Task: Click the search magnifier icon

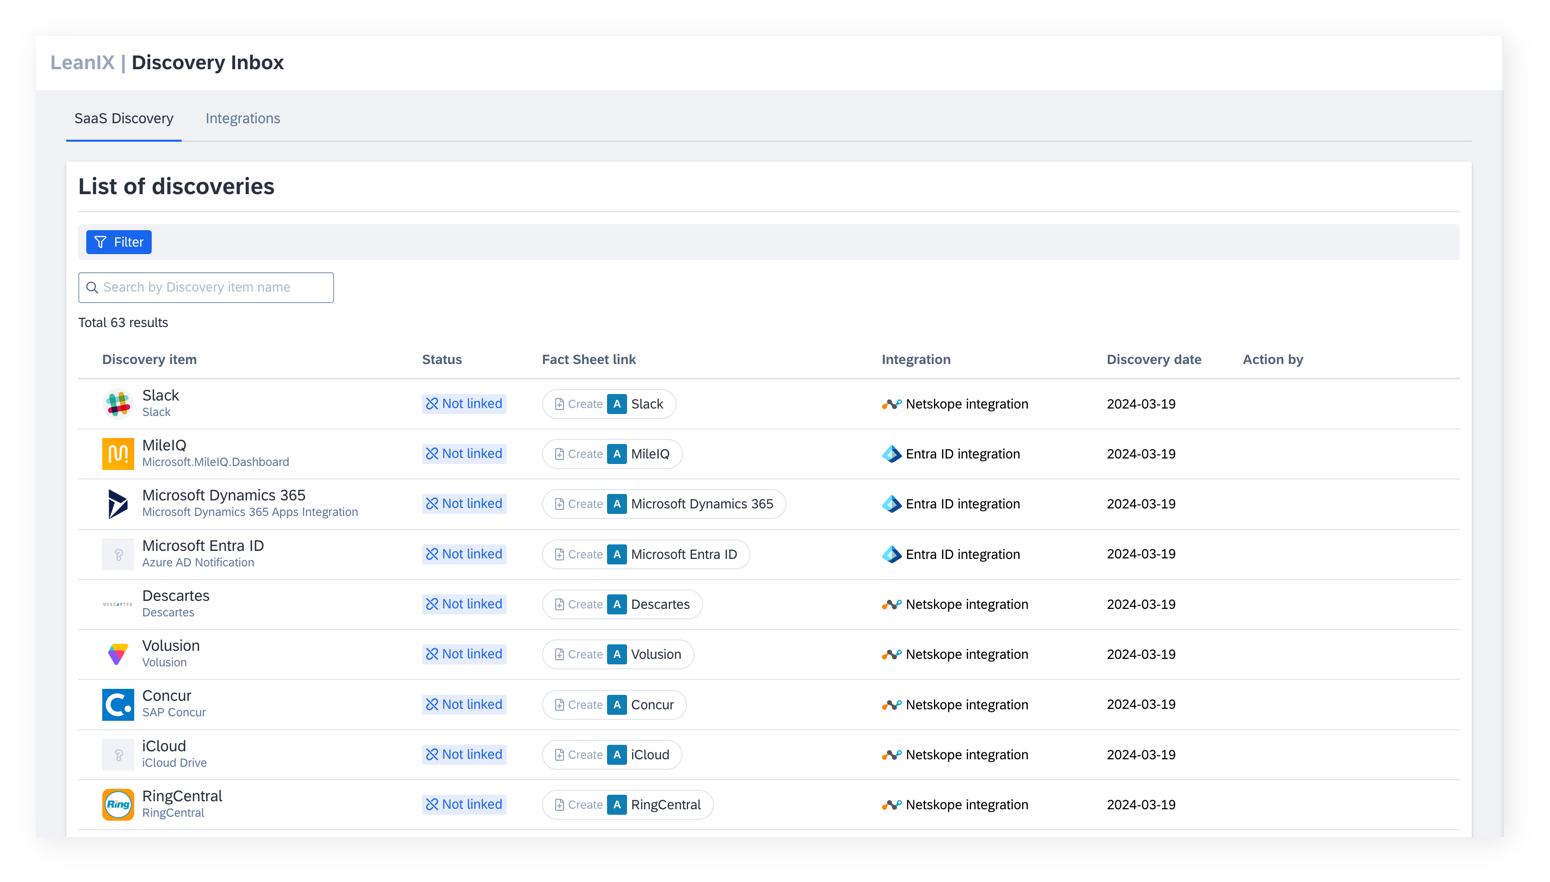Action: 92,288
